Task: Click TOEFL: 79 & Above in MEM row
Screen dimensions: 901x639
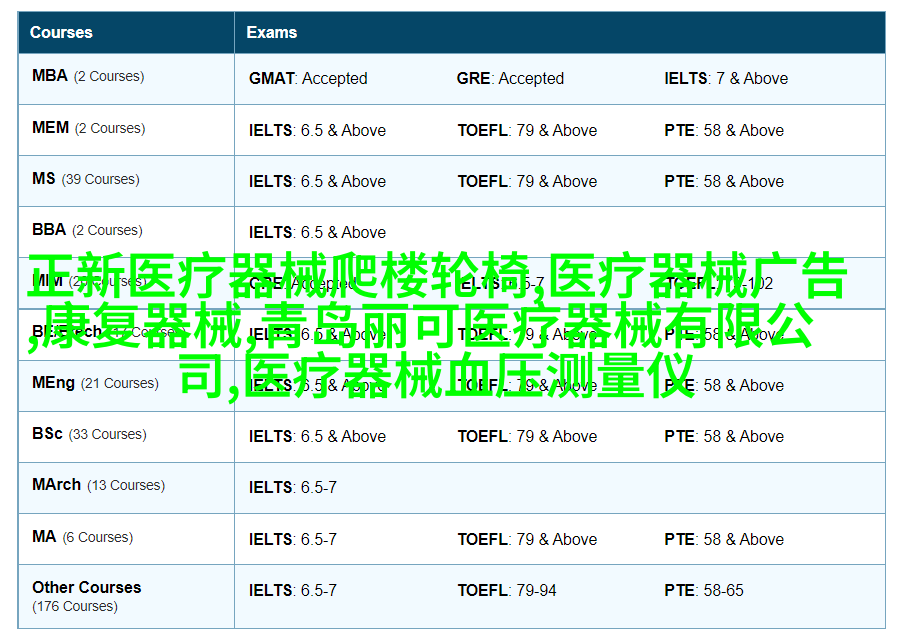Action: coord(527,130)
